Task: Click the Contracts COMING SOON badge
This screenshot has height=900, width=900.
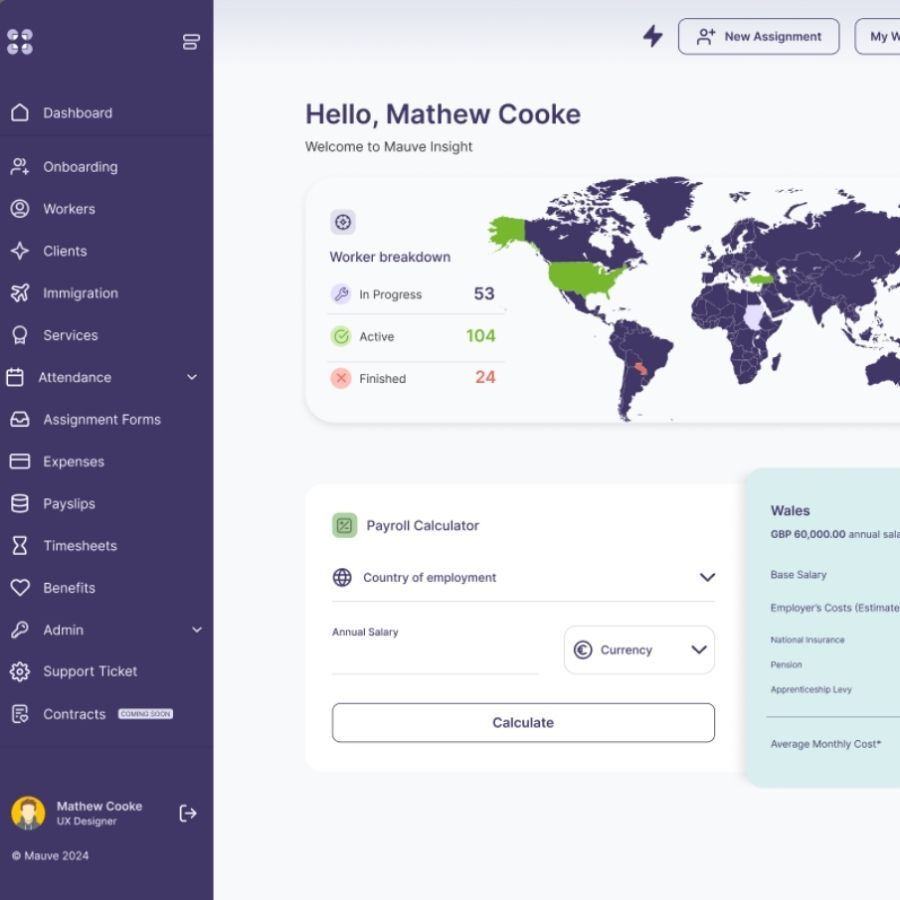Action: (x=145, y=714)
